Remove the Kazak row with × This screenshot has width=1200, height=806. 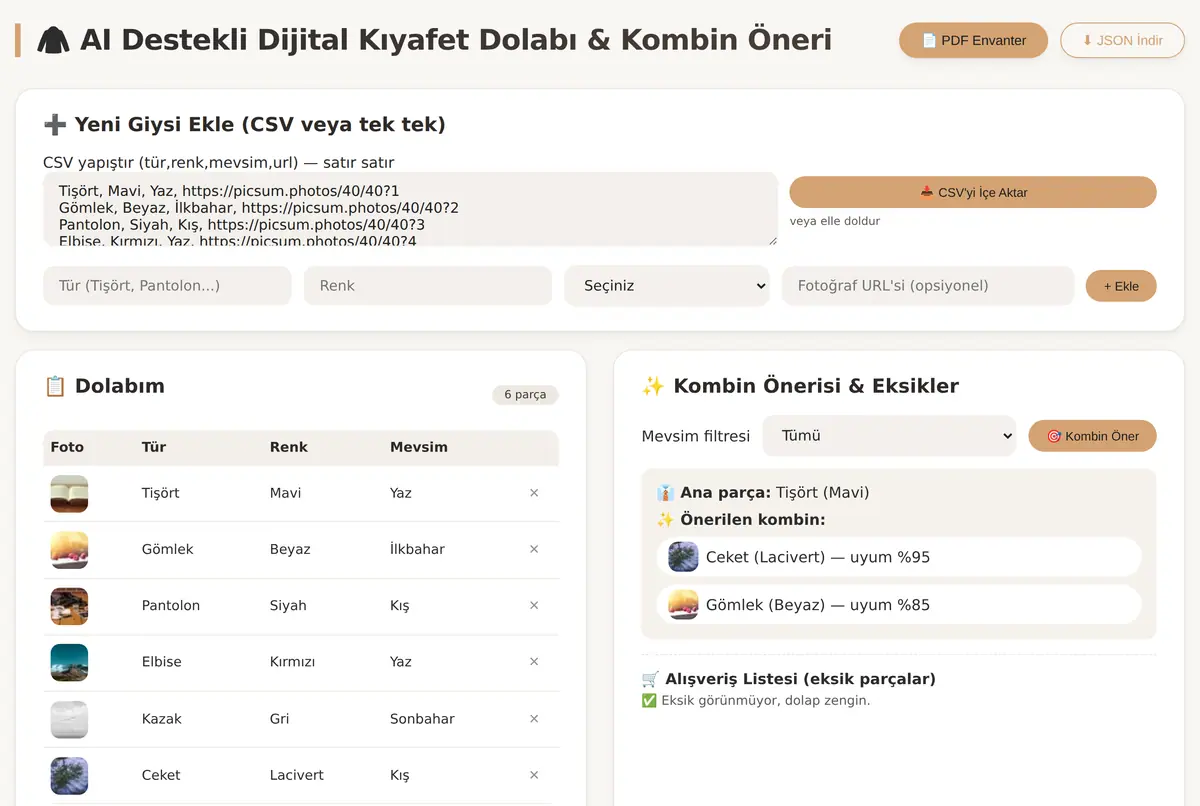534,718
